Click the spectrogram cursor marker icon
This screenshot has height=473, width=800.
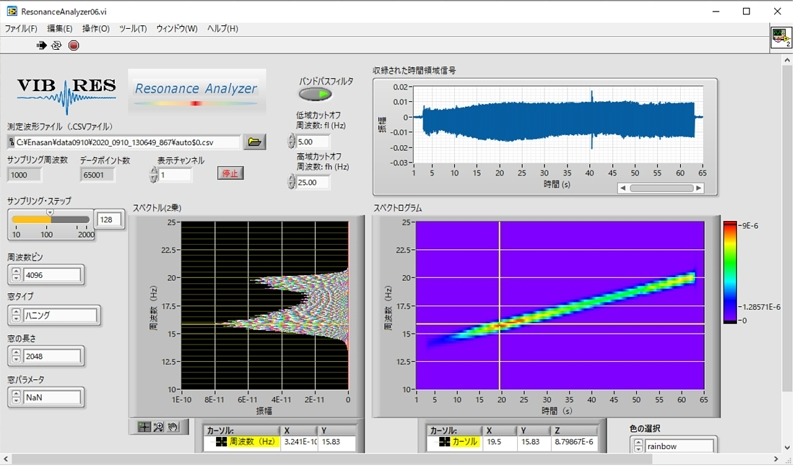(x=444, y=442)
